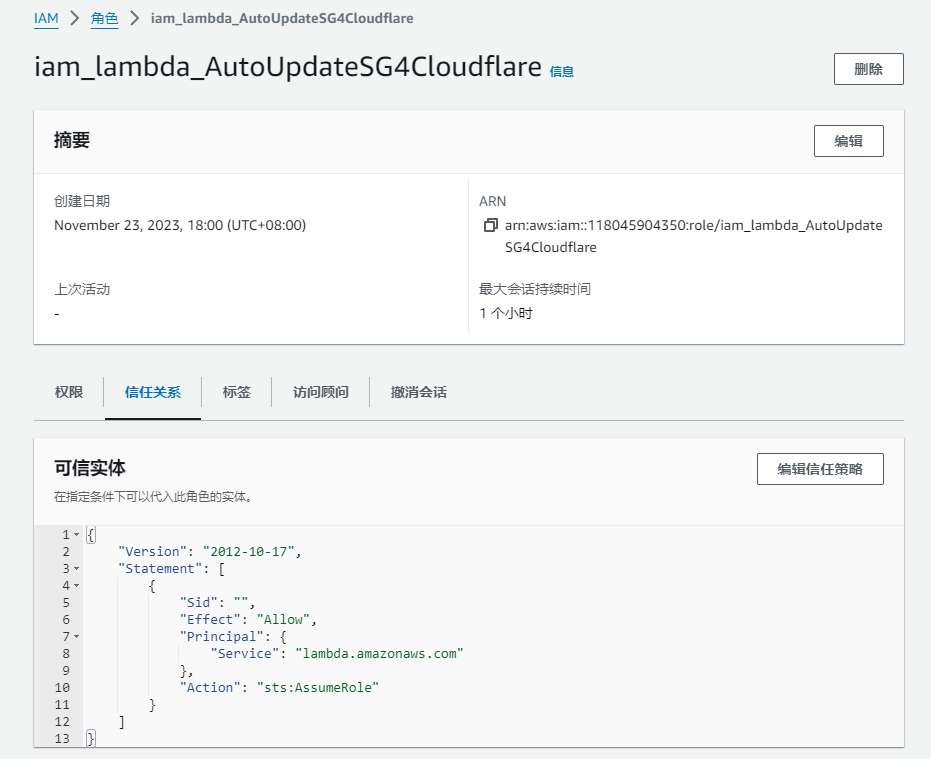931x759 pixels.
Task: Click the ARN text in the summary
Action: click(693, 235)
